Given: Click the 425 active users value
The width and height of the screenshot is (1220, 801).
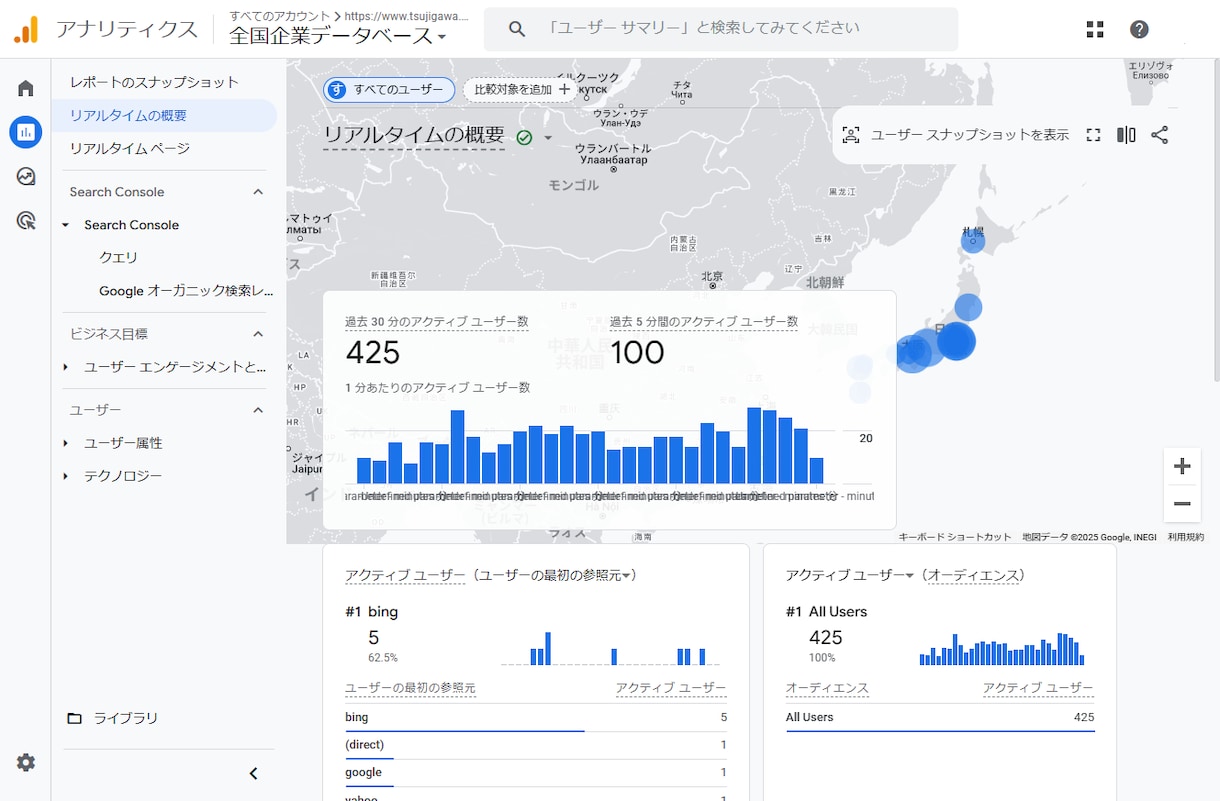Looking at the screenshot, I should [x=373, y=353].
